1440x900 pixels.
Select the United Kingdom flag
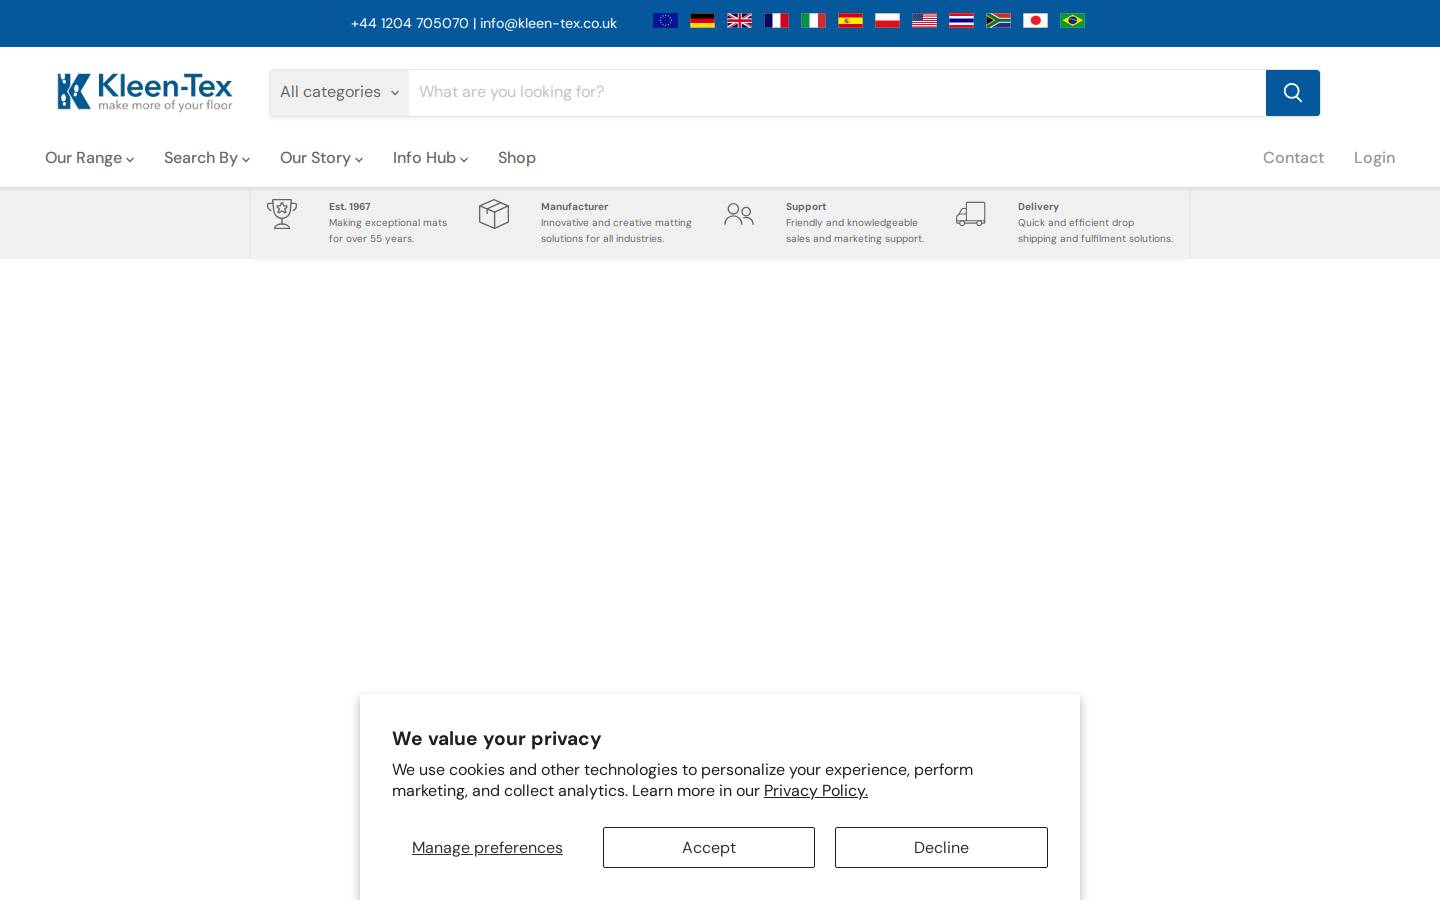739,20
